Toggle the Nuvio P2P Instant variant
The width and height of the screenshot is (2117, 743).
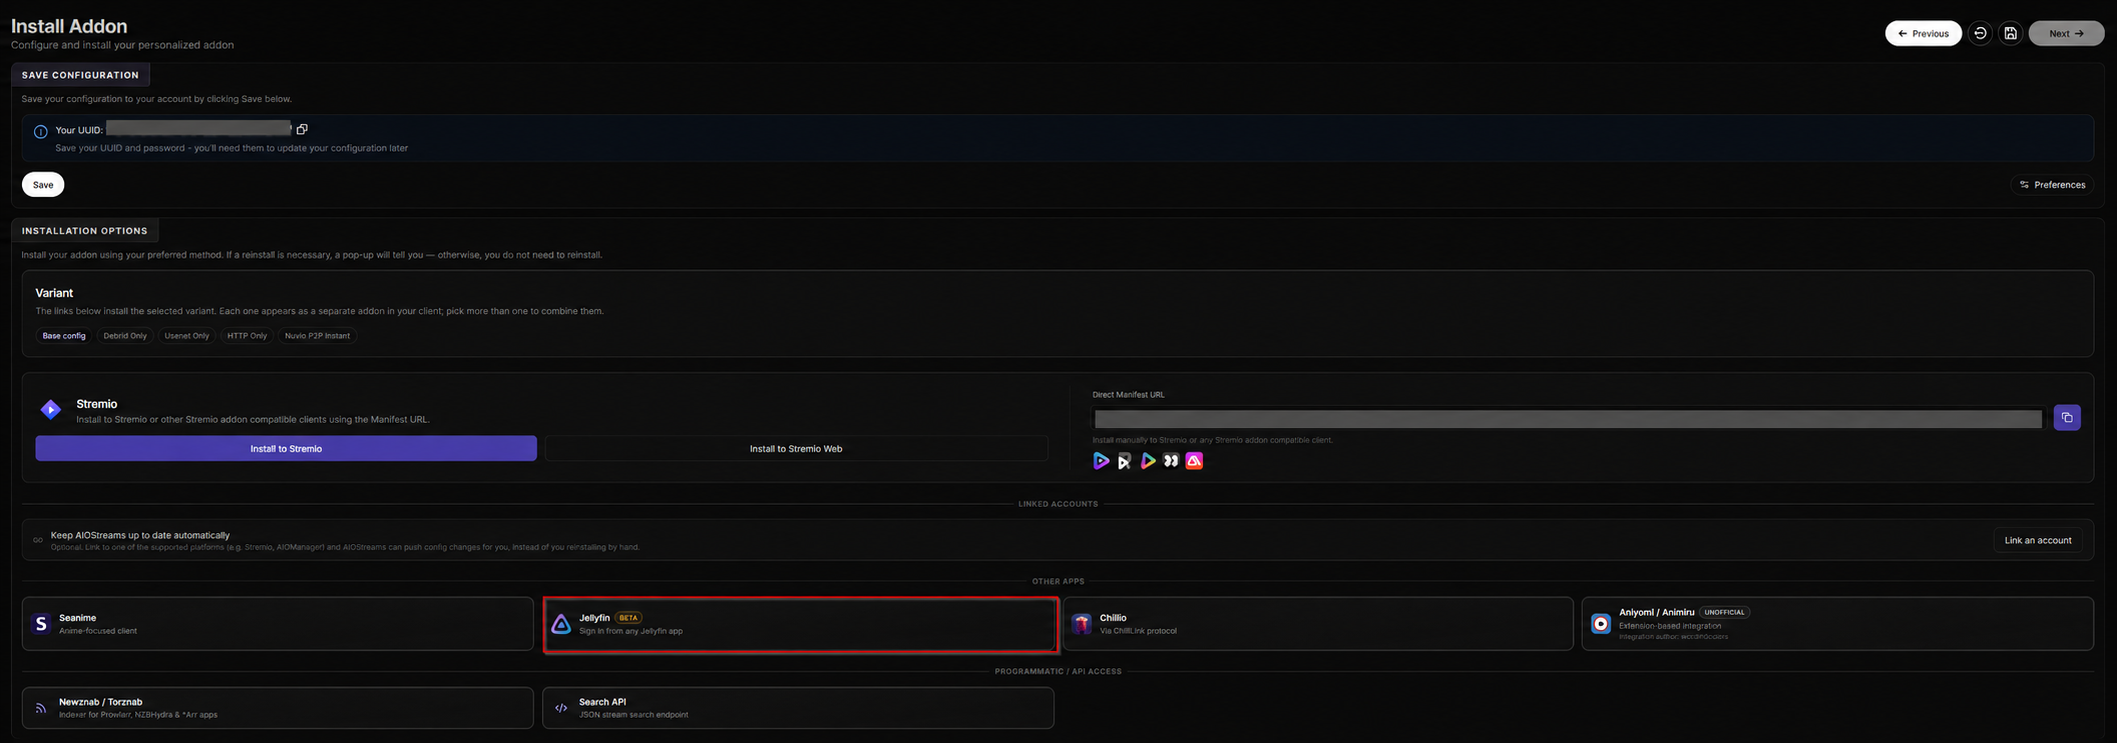tap(317, 336)
